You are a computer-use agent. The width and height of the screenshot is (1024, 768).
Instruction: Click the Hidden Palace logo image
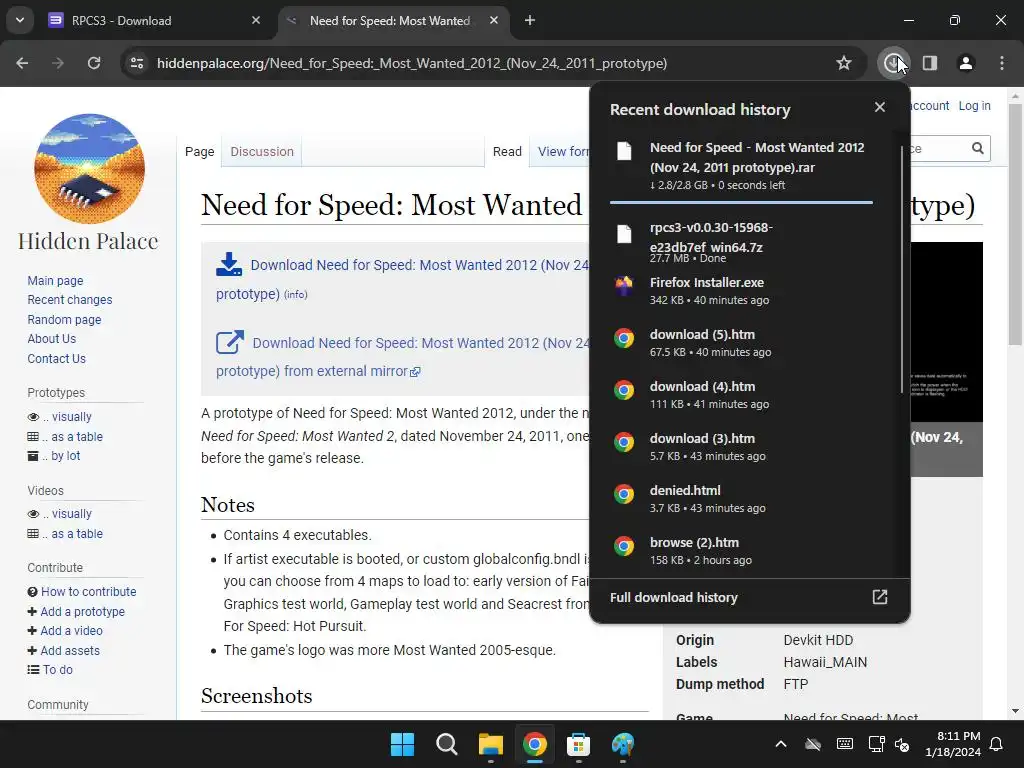tap(89, 168)
